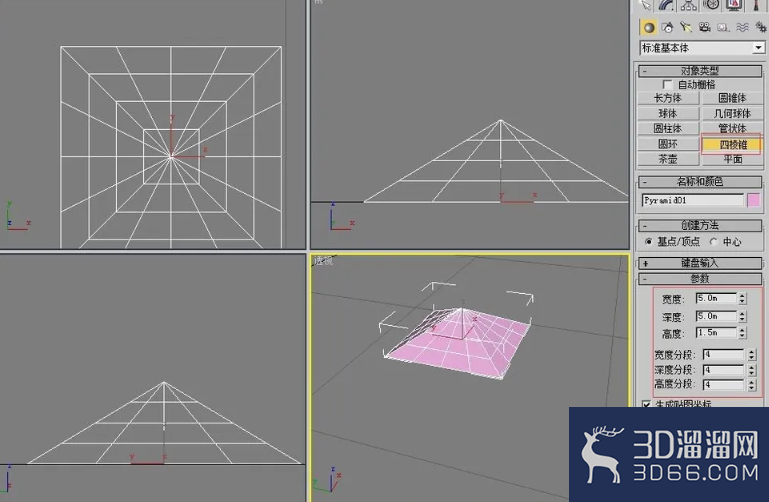The height and width of the screenshot is (502, 769).
Task: Switch to the Shapes category icon
Action: pos(667,27)
